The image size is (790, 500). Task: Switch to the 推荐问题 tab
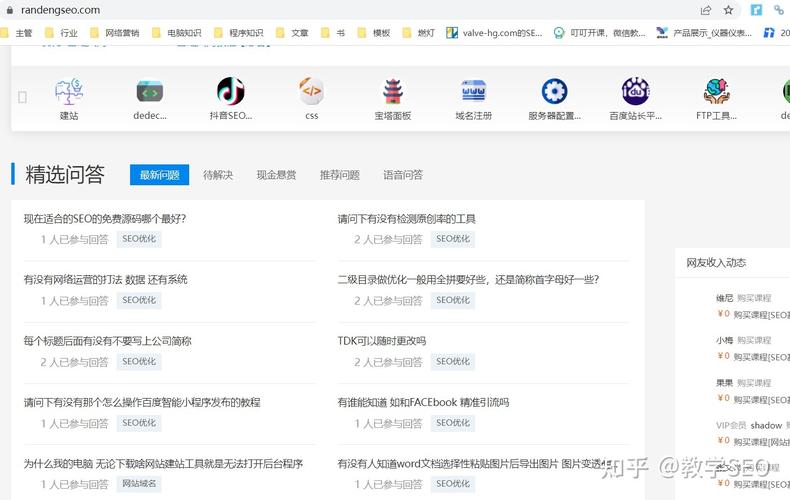click(340, 175)
